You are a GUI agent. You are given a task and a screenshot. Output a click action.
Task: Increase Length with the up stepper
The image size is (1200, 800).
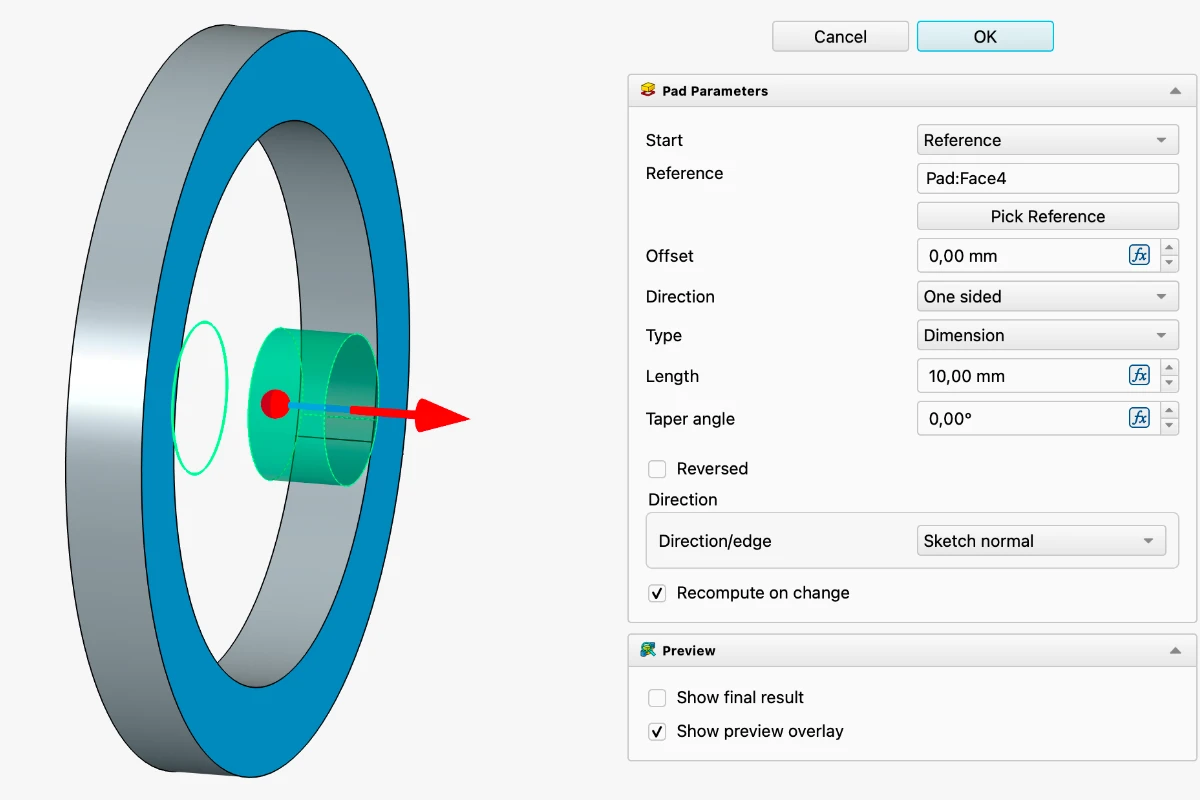(x=1169, y=367)
